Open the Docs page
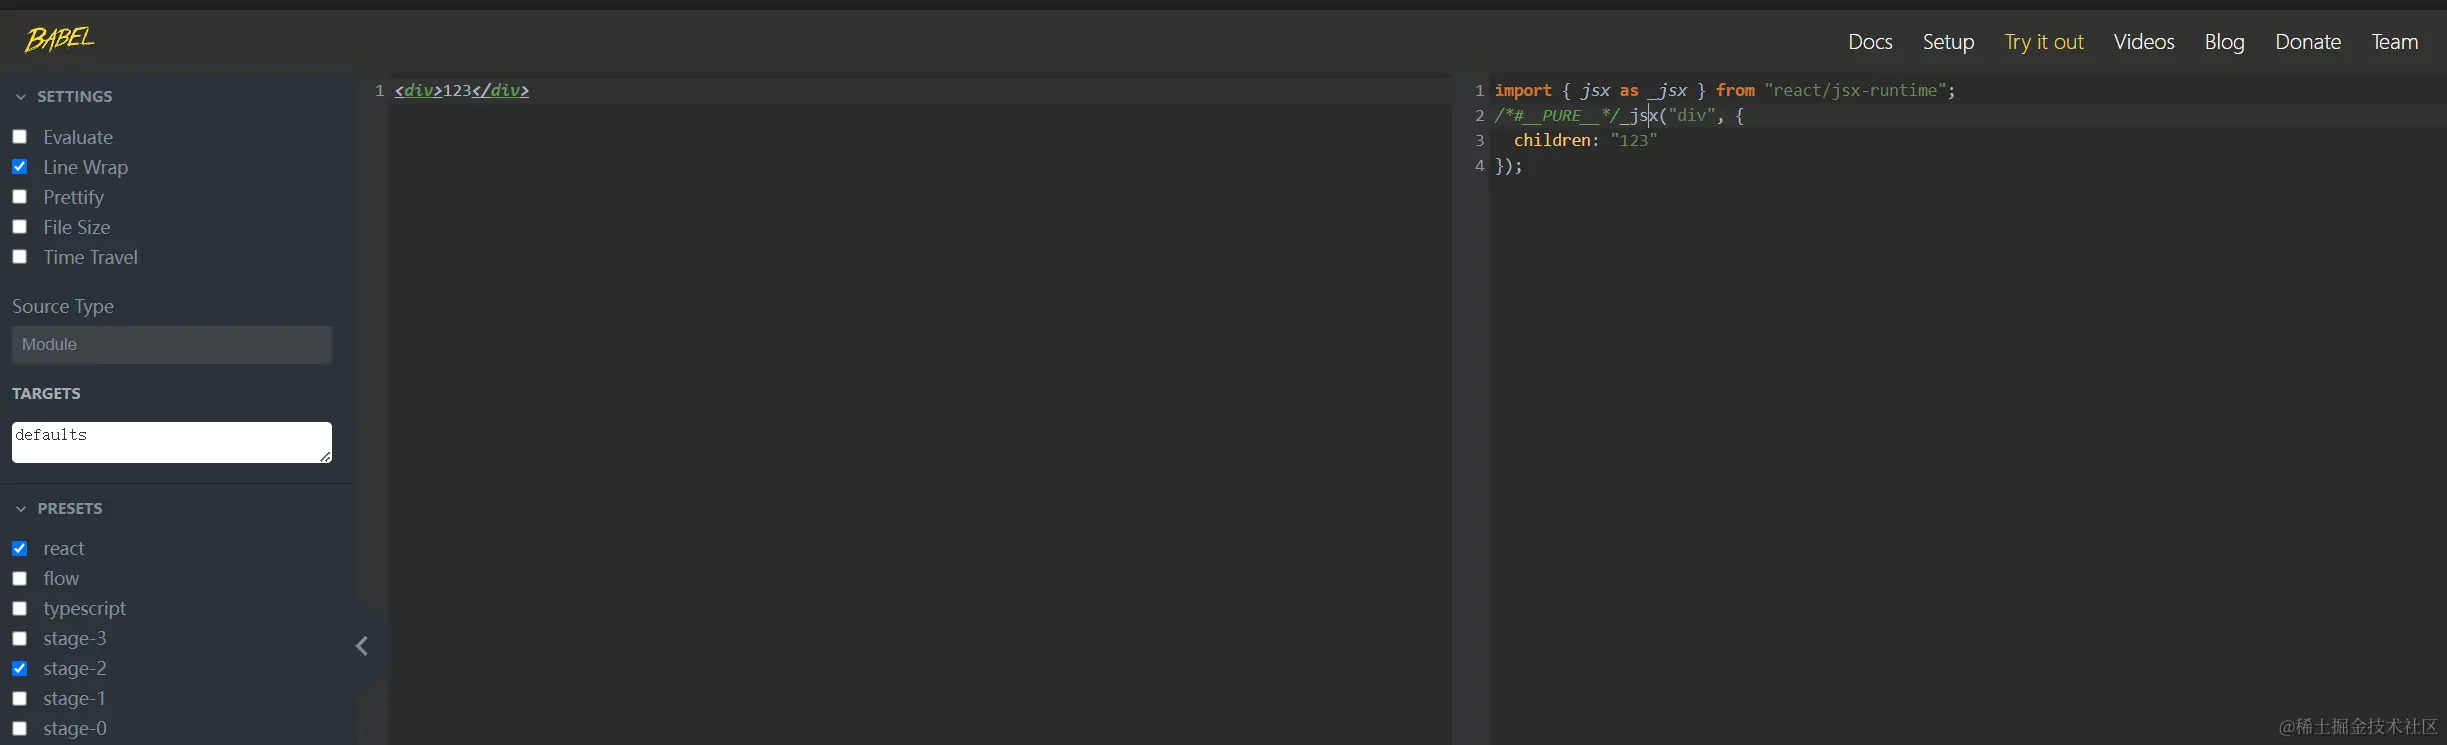 coord(1869,42)
